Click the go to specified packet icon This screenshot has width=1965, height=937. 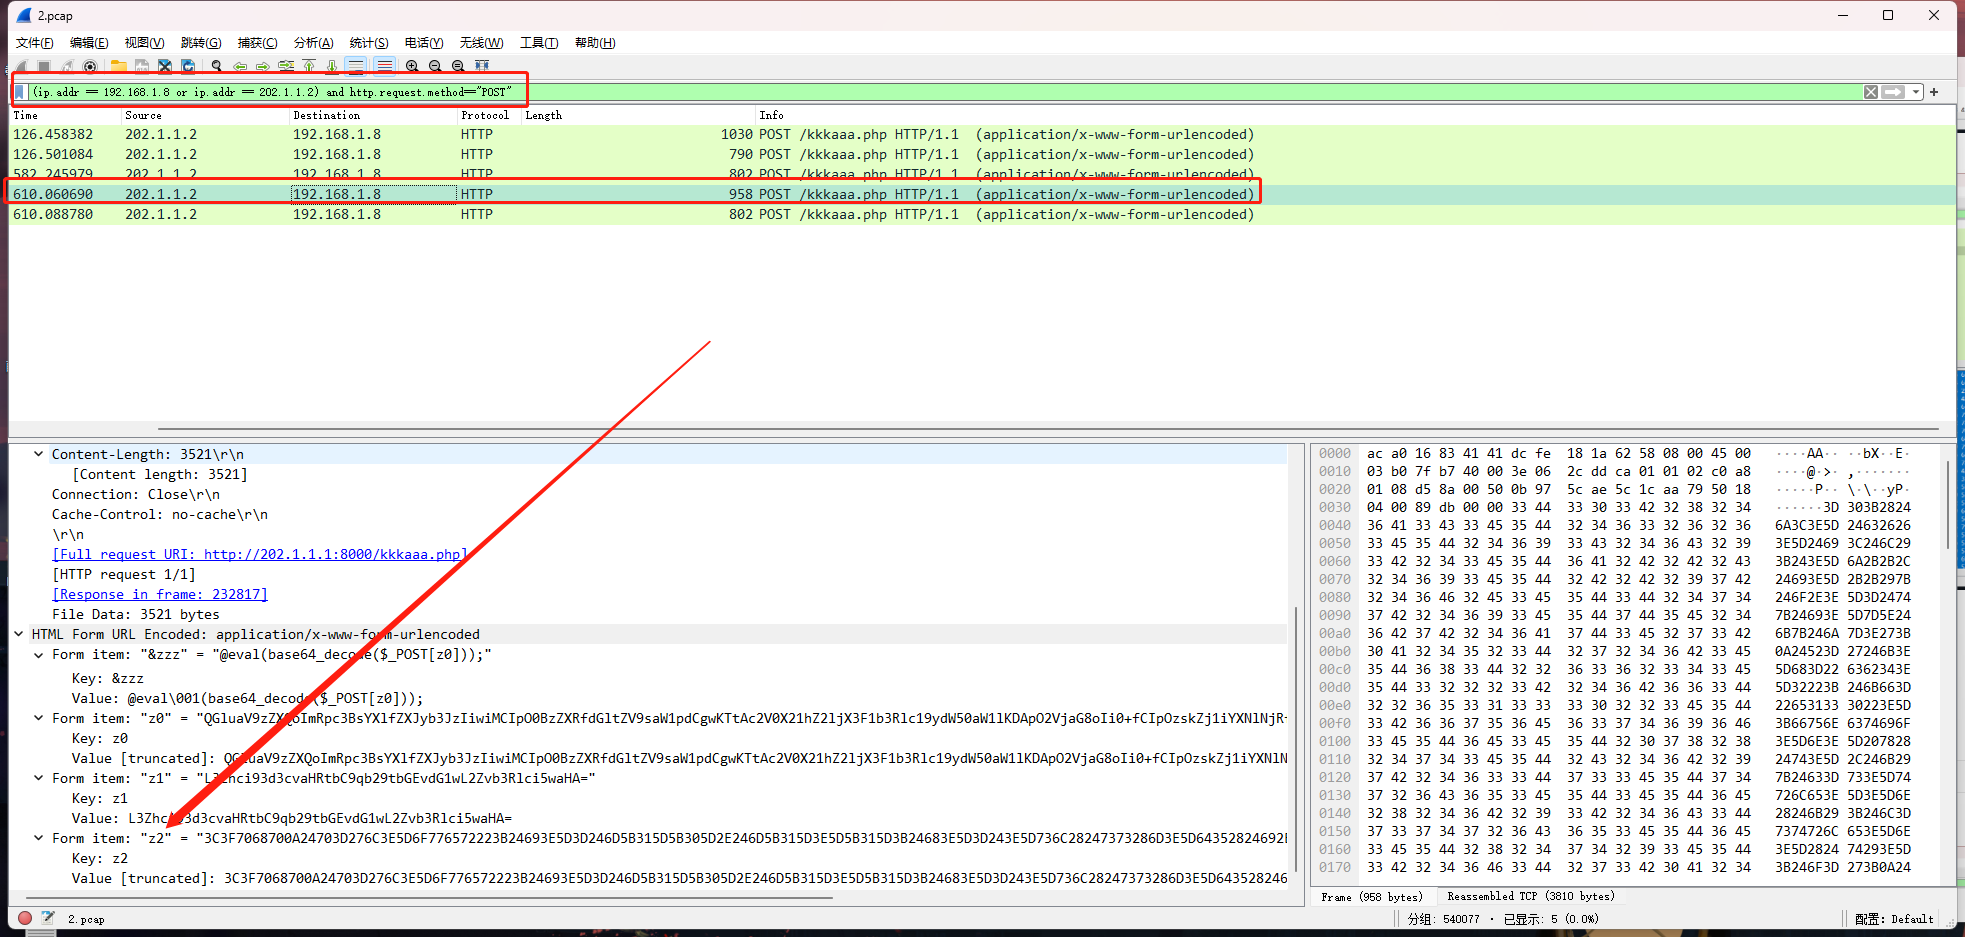pos(286,66)
